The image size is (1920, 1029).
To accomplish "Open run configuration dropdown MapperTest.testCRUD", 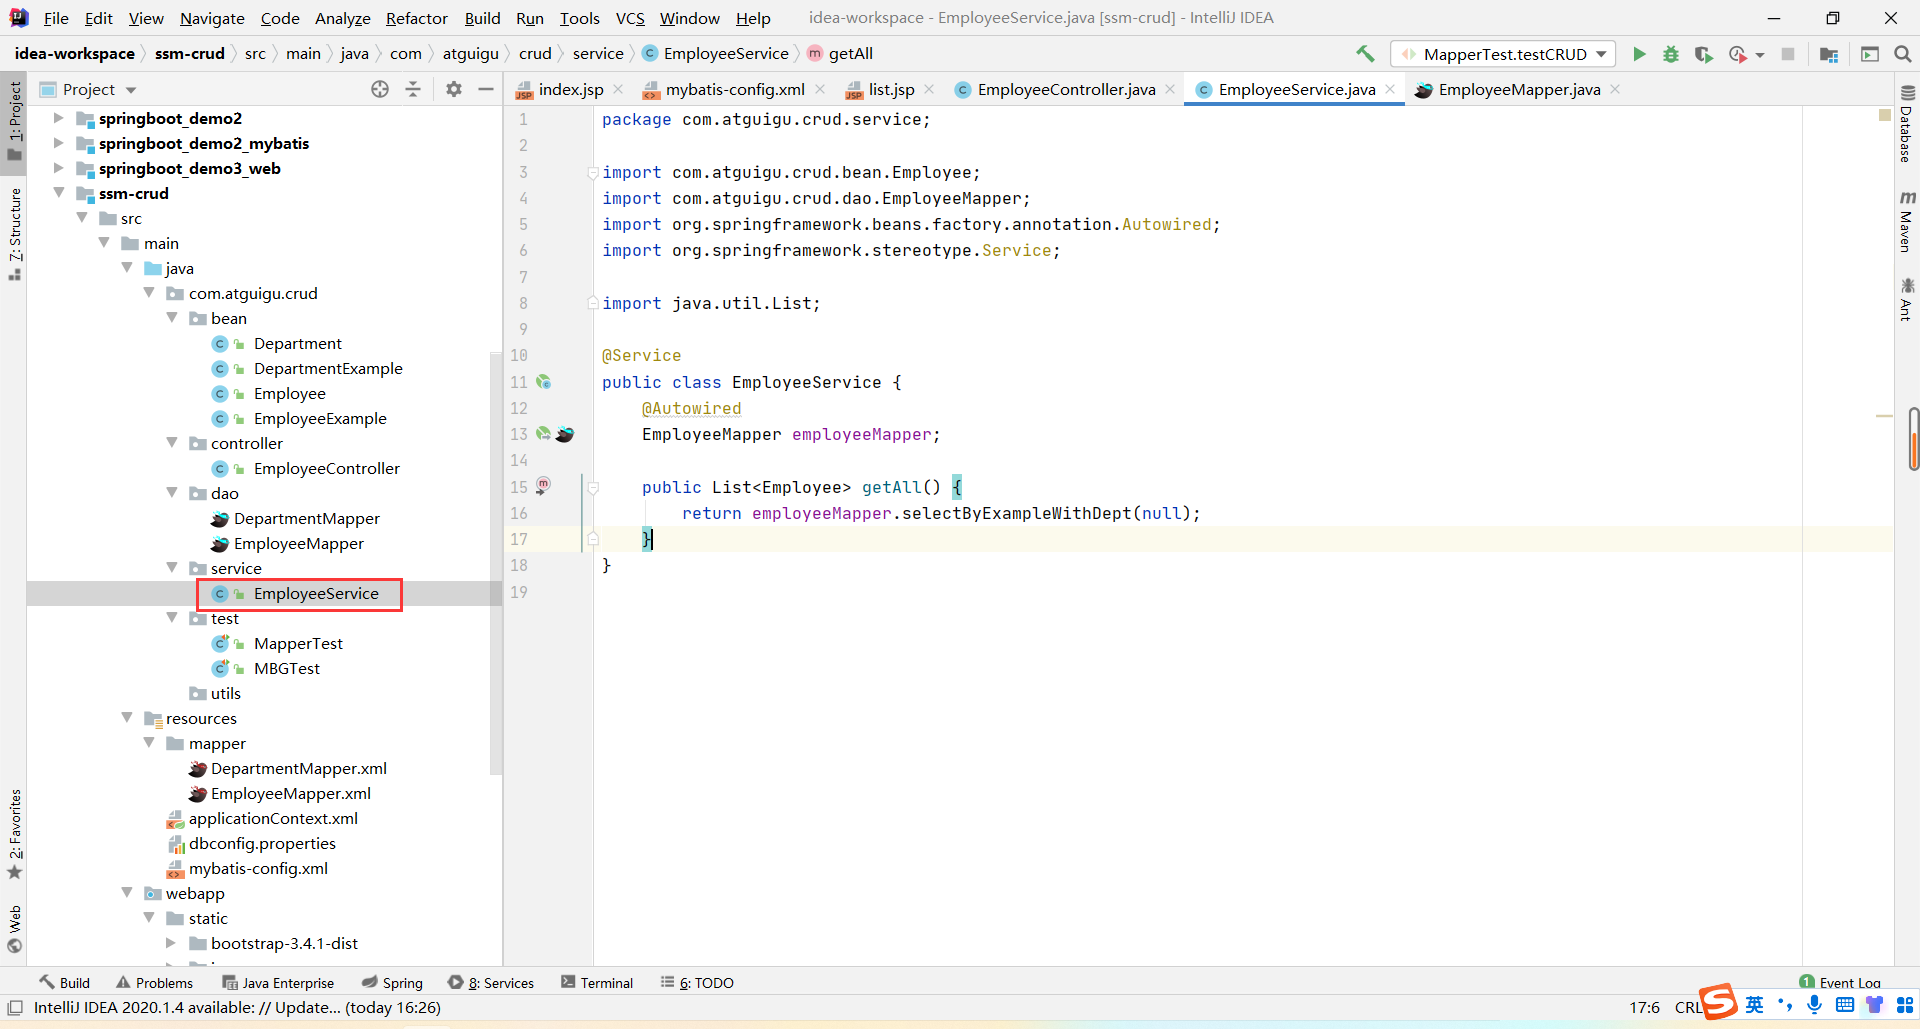I will pyautogui.click(x=1503, y=54).
